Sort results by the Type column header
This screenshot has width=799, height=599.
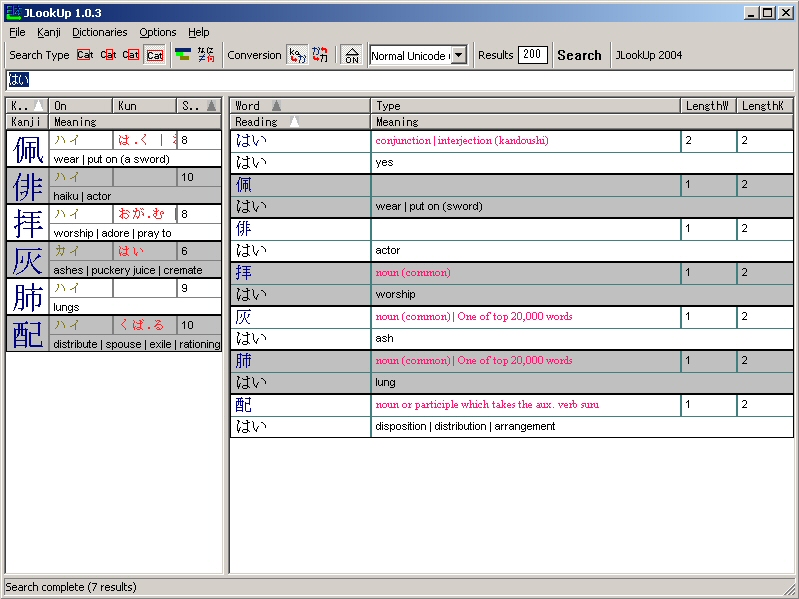525,105
